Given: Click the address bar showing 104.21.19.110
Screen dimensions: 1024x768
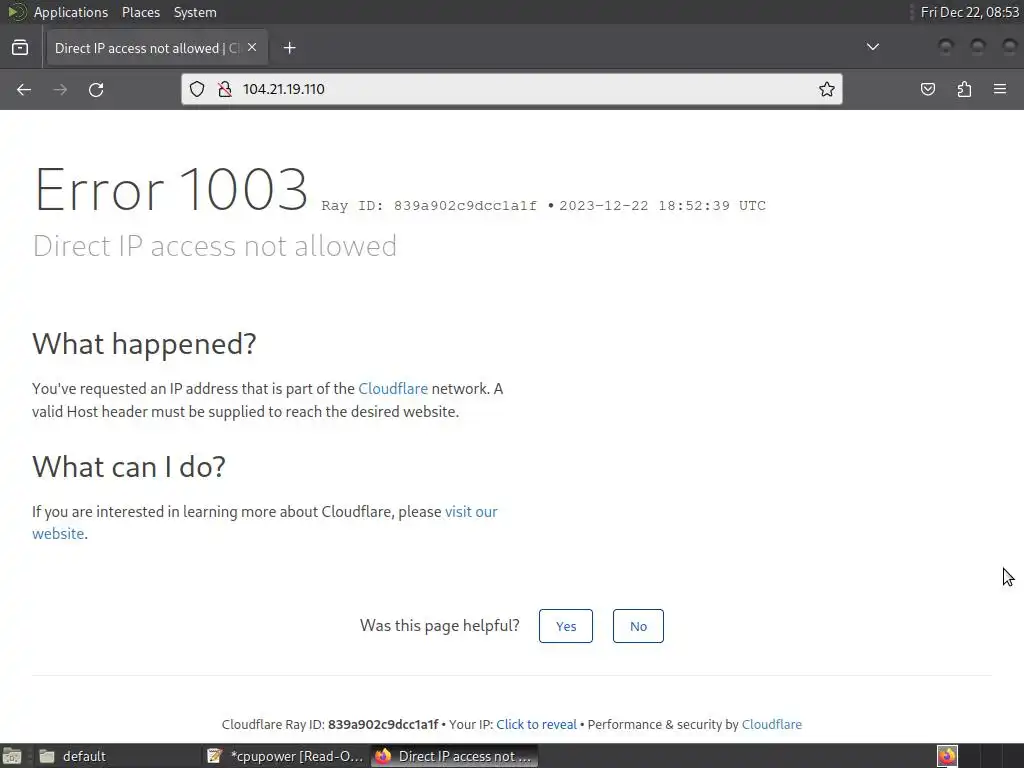Looking at the screenshot, I should point(512,89).
